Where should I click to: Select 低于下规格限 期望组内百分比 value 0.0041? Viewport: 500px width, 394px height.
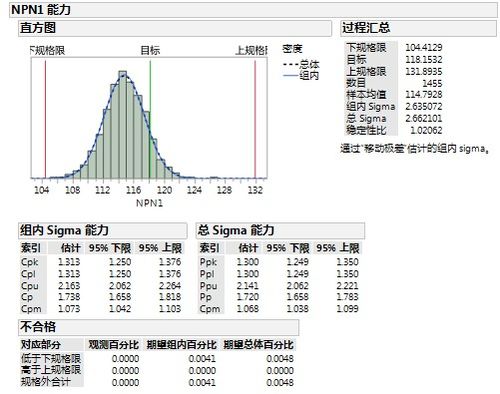pyautogui.click(x=202, y=359)
